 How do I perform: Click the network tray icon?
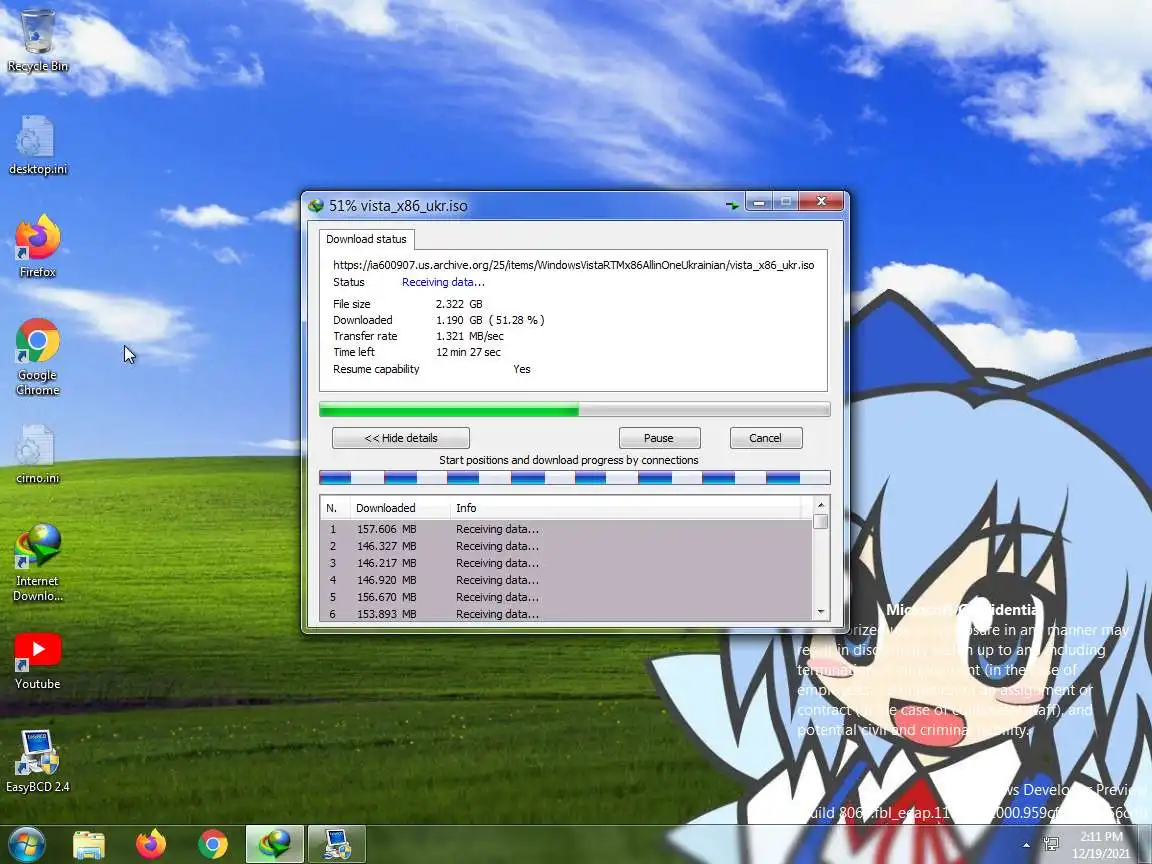pos(1051,845)
